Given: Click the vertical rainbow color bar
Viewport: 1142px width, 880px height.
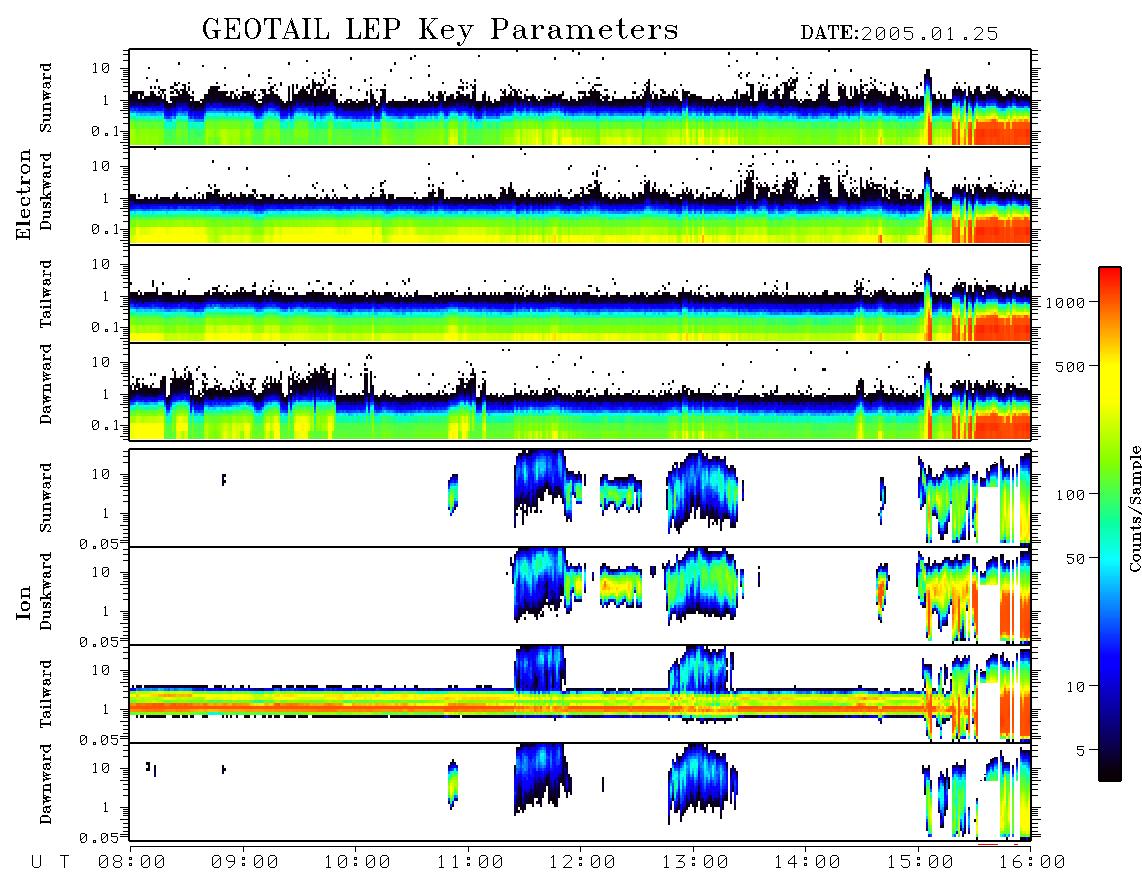Looking at the screenshot, I should (x=1109, y=524).
